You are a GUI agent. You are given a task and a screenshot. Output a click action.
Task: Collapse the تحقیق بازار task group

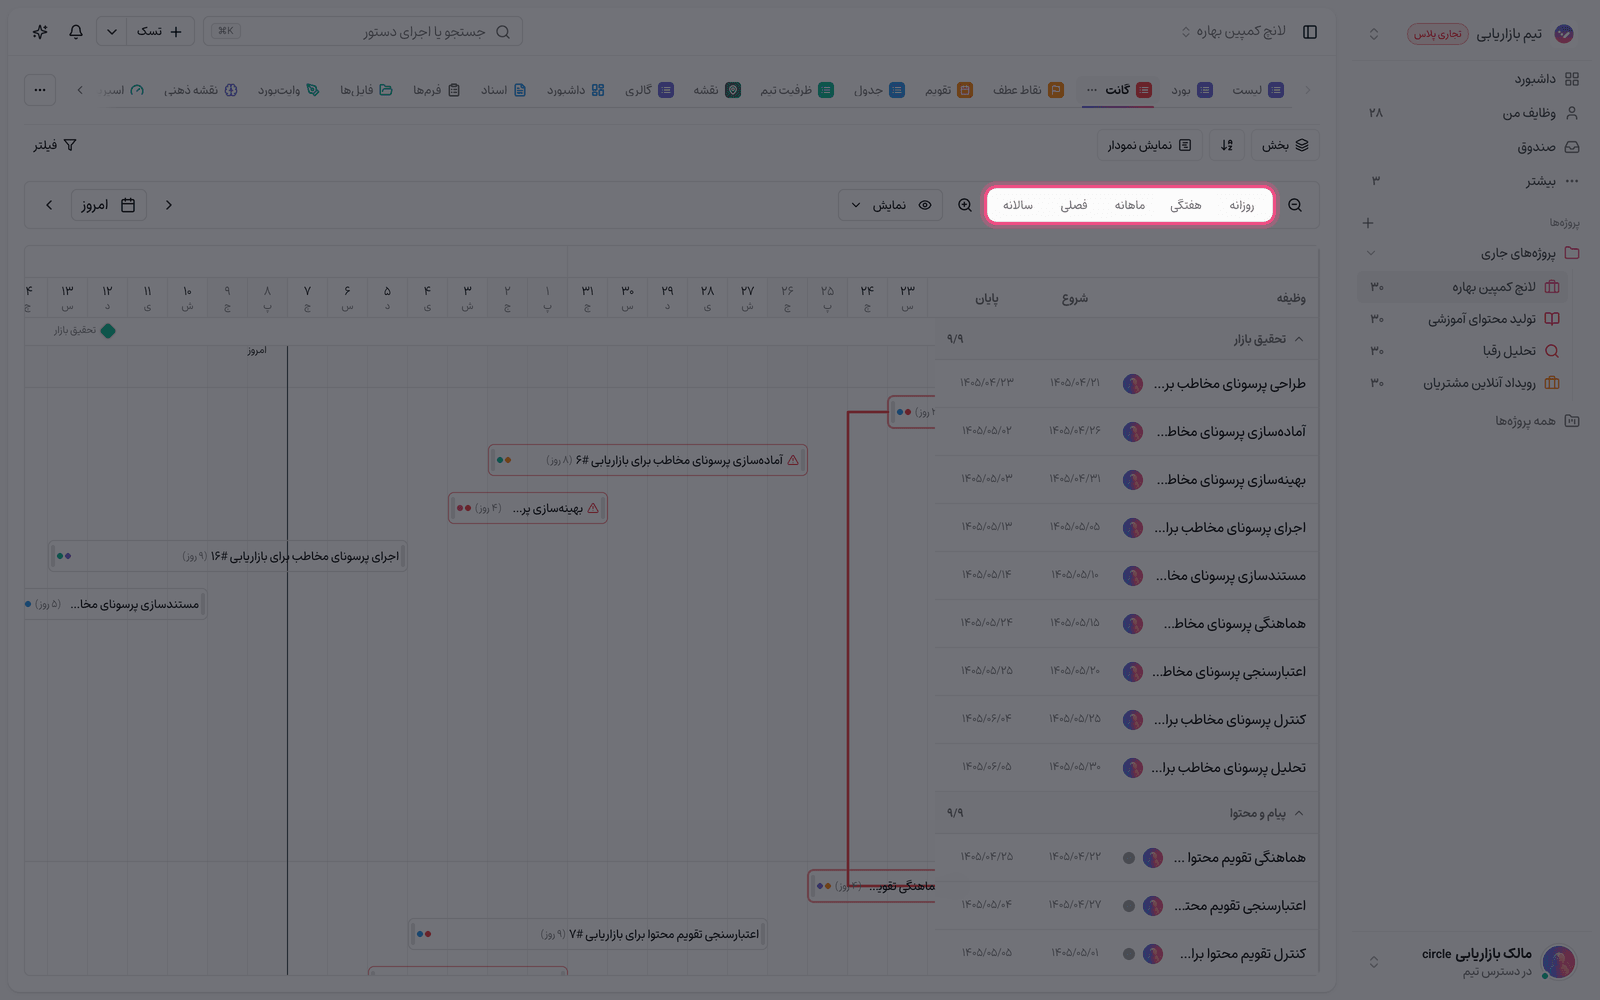point(1299,339)
